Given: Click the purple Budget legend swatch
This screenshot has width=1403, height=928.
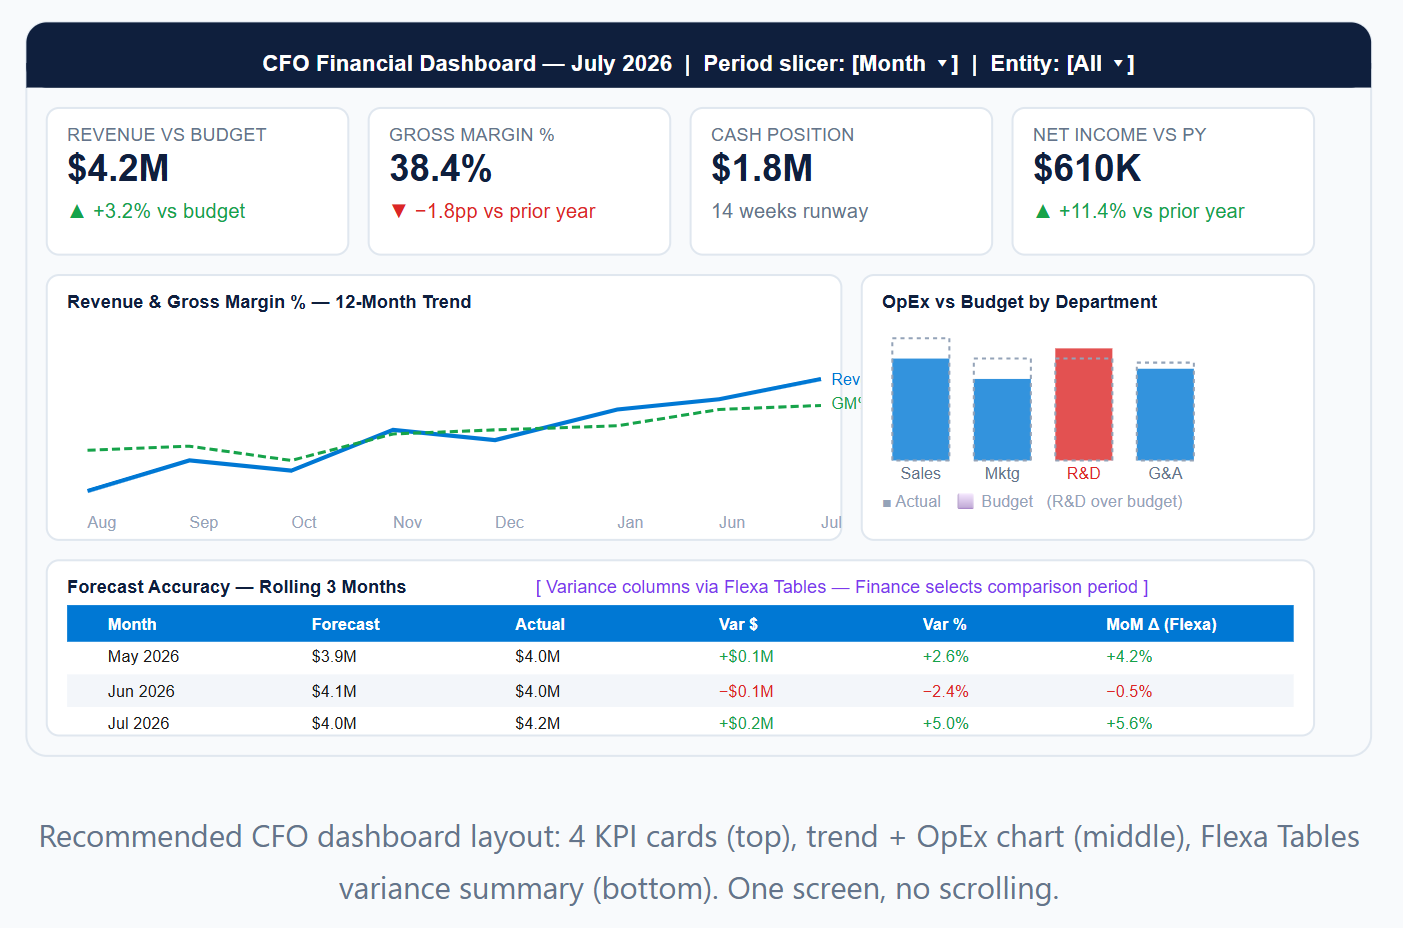Looking at the screenshot, I should coord(965,501).
